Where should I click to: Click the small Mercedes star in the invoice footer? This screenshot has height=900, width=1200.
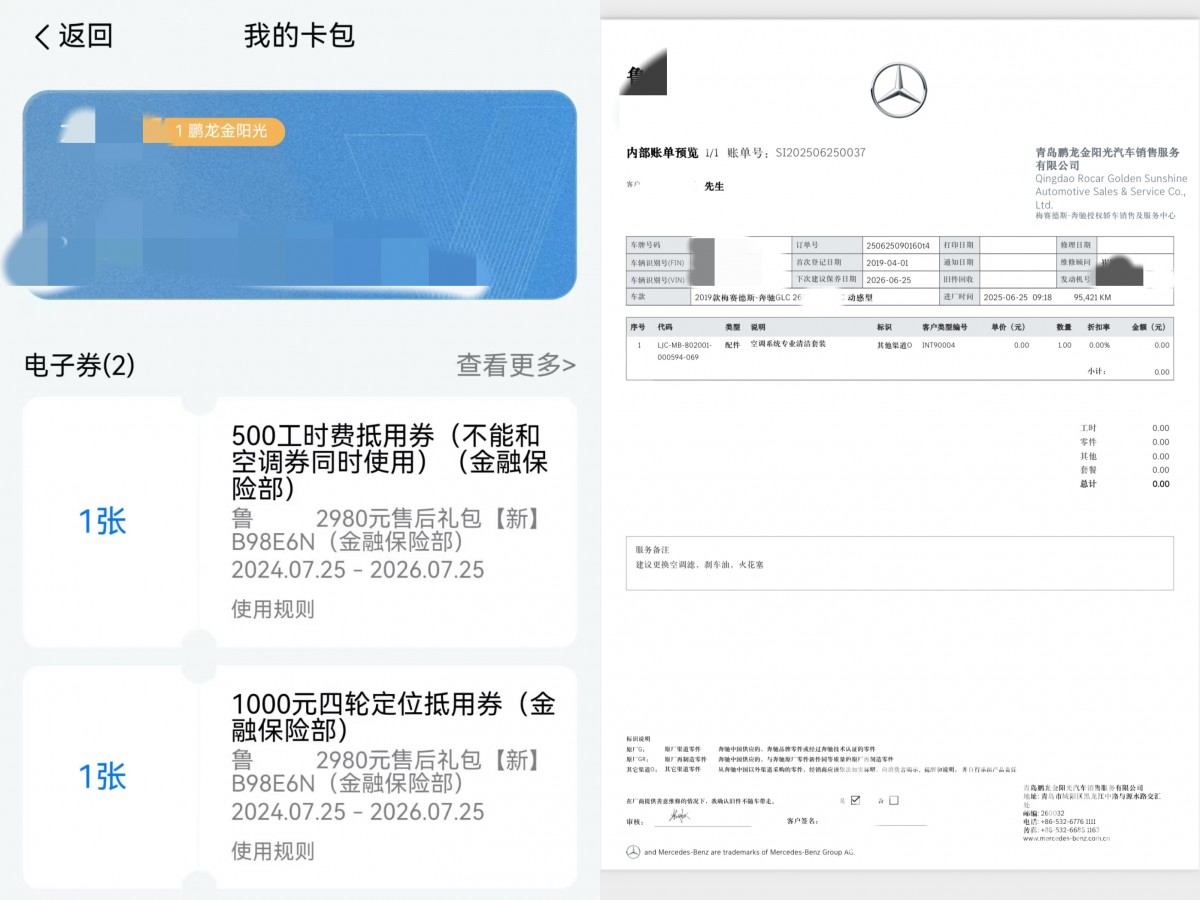tap(633, 852)
